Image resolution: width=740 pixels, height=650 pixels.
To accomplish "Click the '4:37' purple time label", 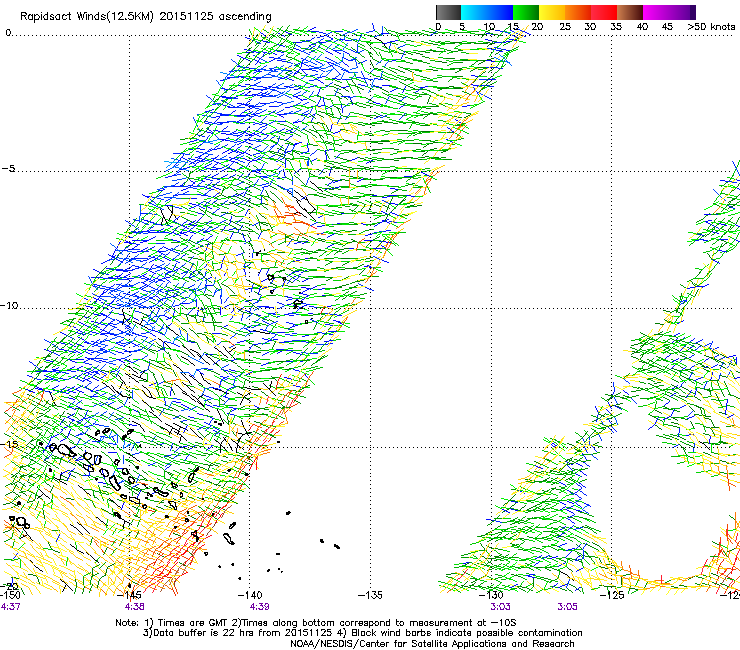I will click(10, 607).
